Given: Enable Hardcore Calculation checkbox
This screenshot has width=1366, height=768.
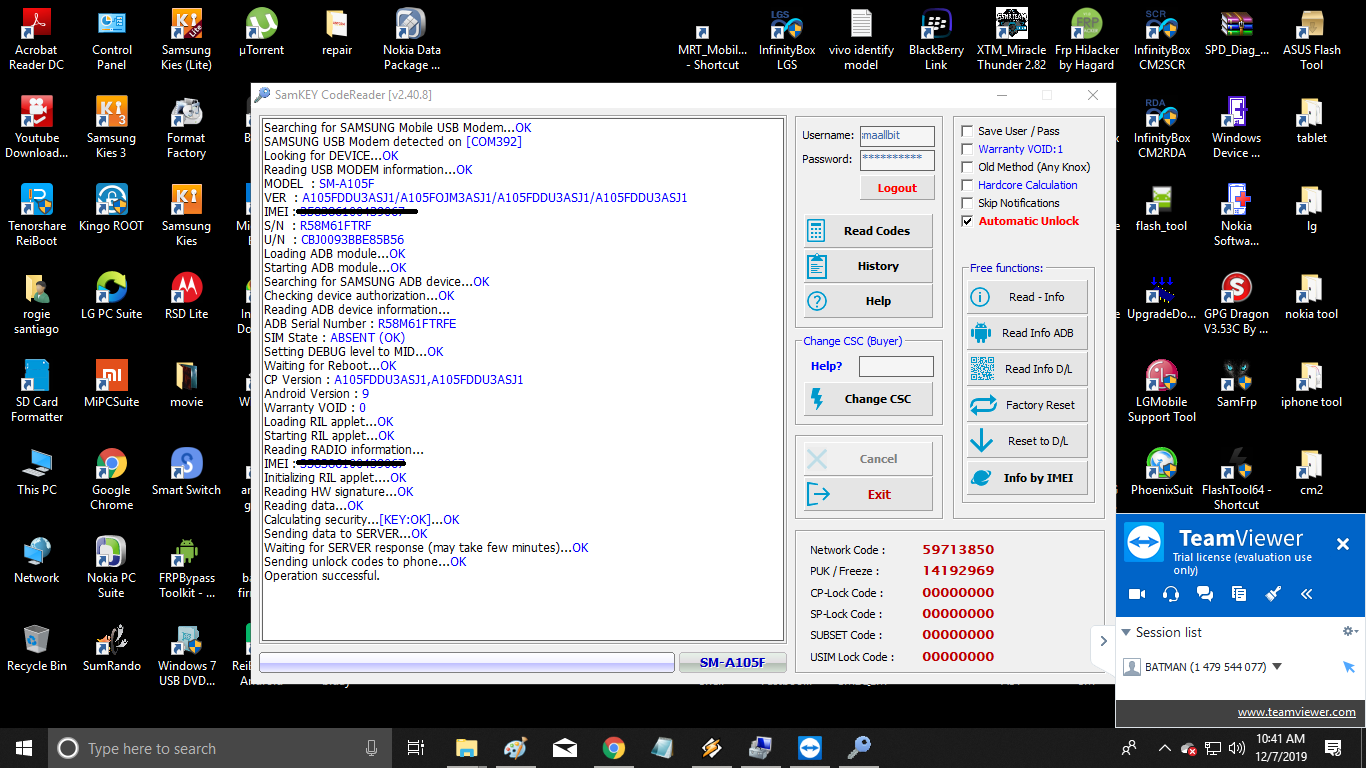Looking at the screenshot, I should (967, 185).
